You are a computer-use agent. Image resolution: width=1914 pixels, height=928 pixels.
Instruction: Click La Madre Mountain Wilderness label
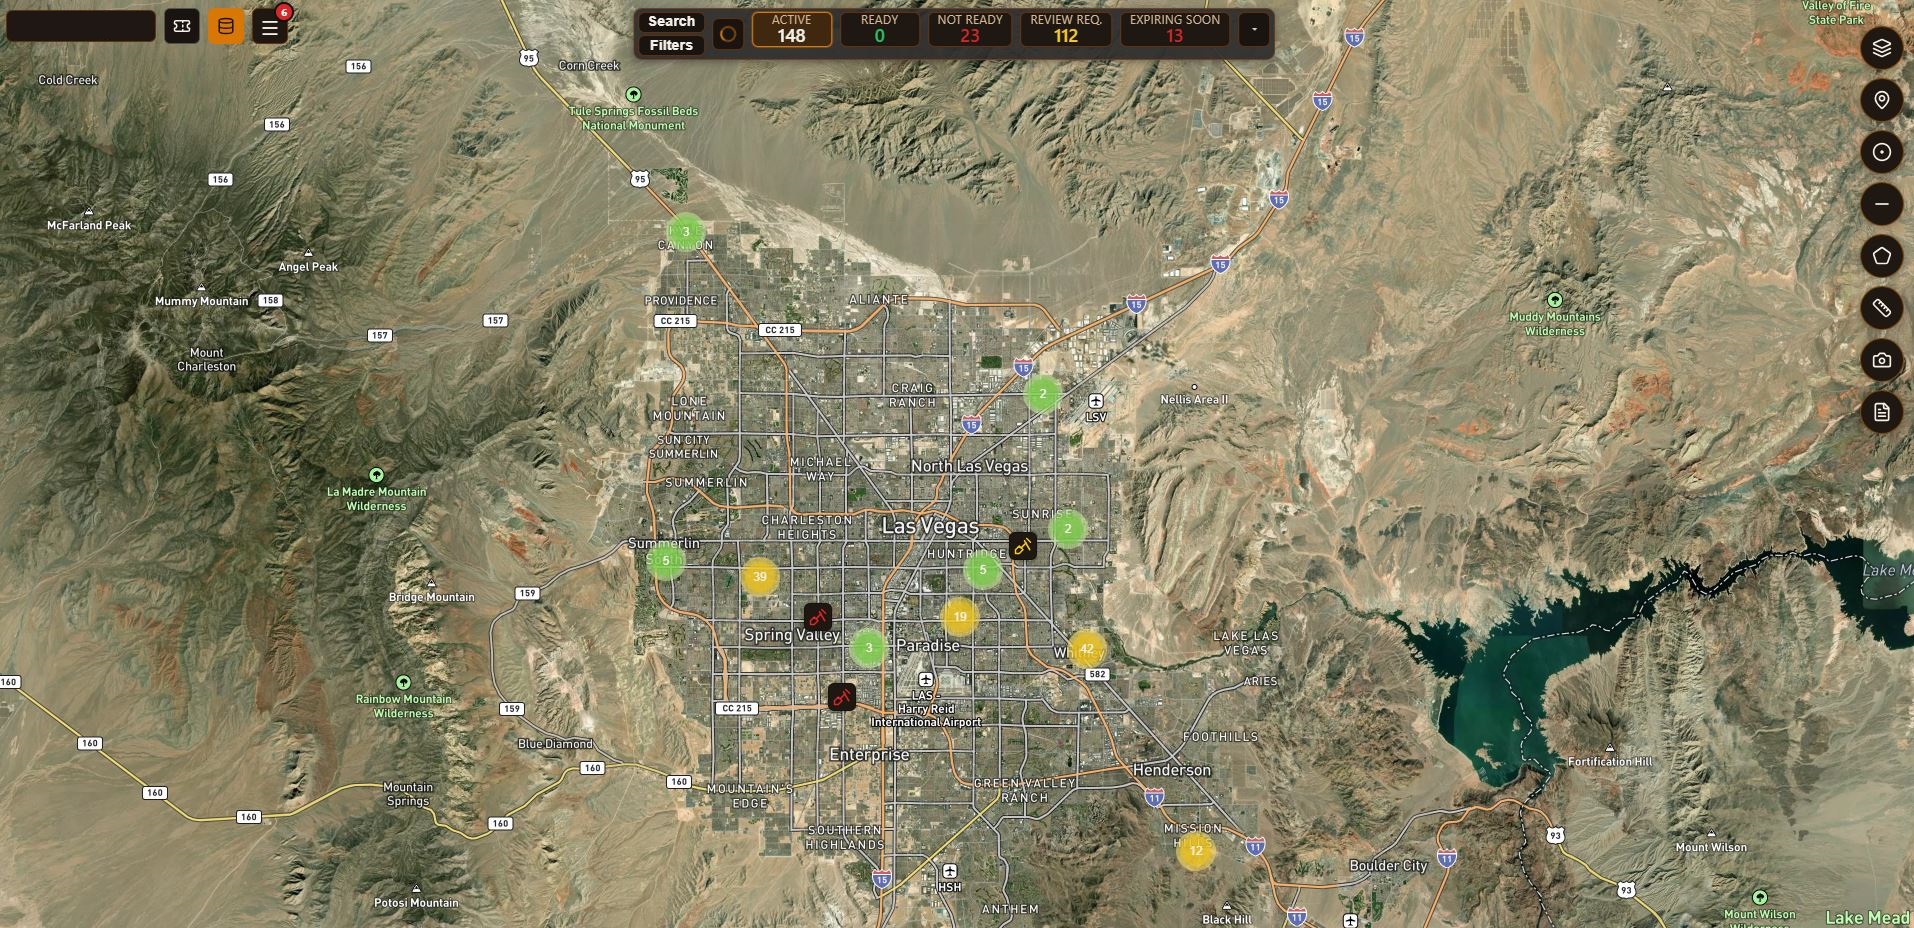377,499
